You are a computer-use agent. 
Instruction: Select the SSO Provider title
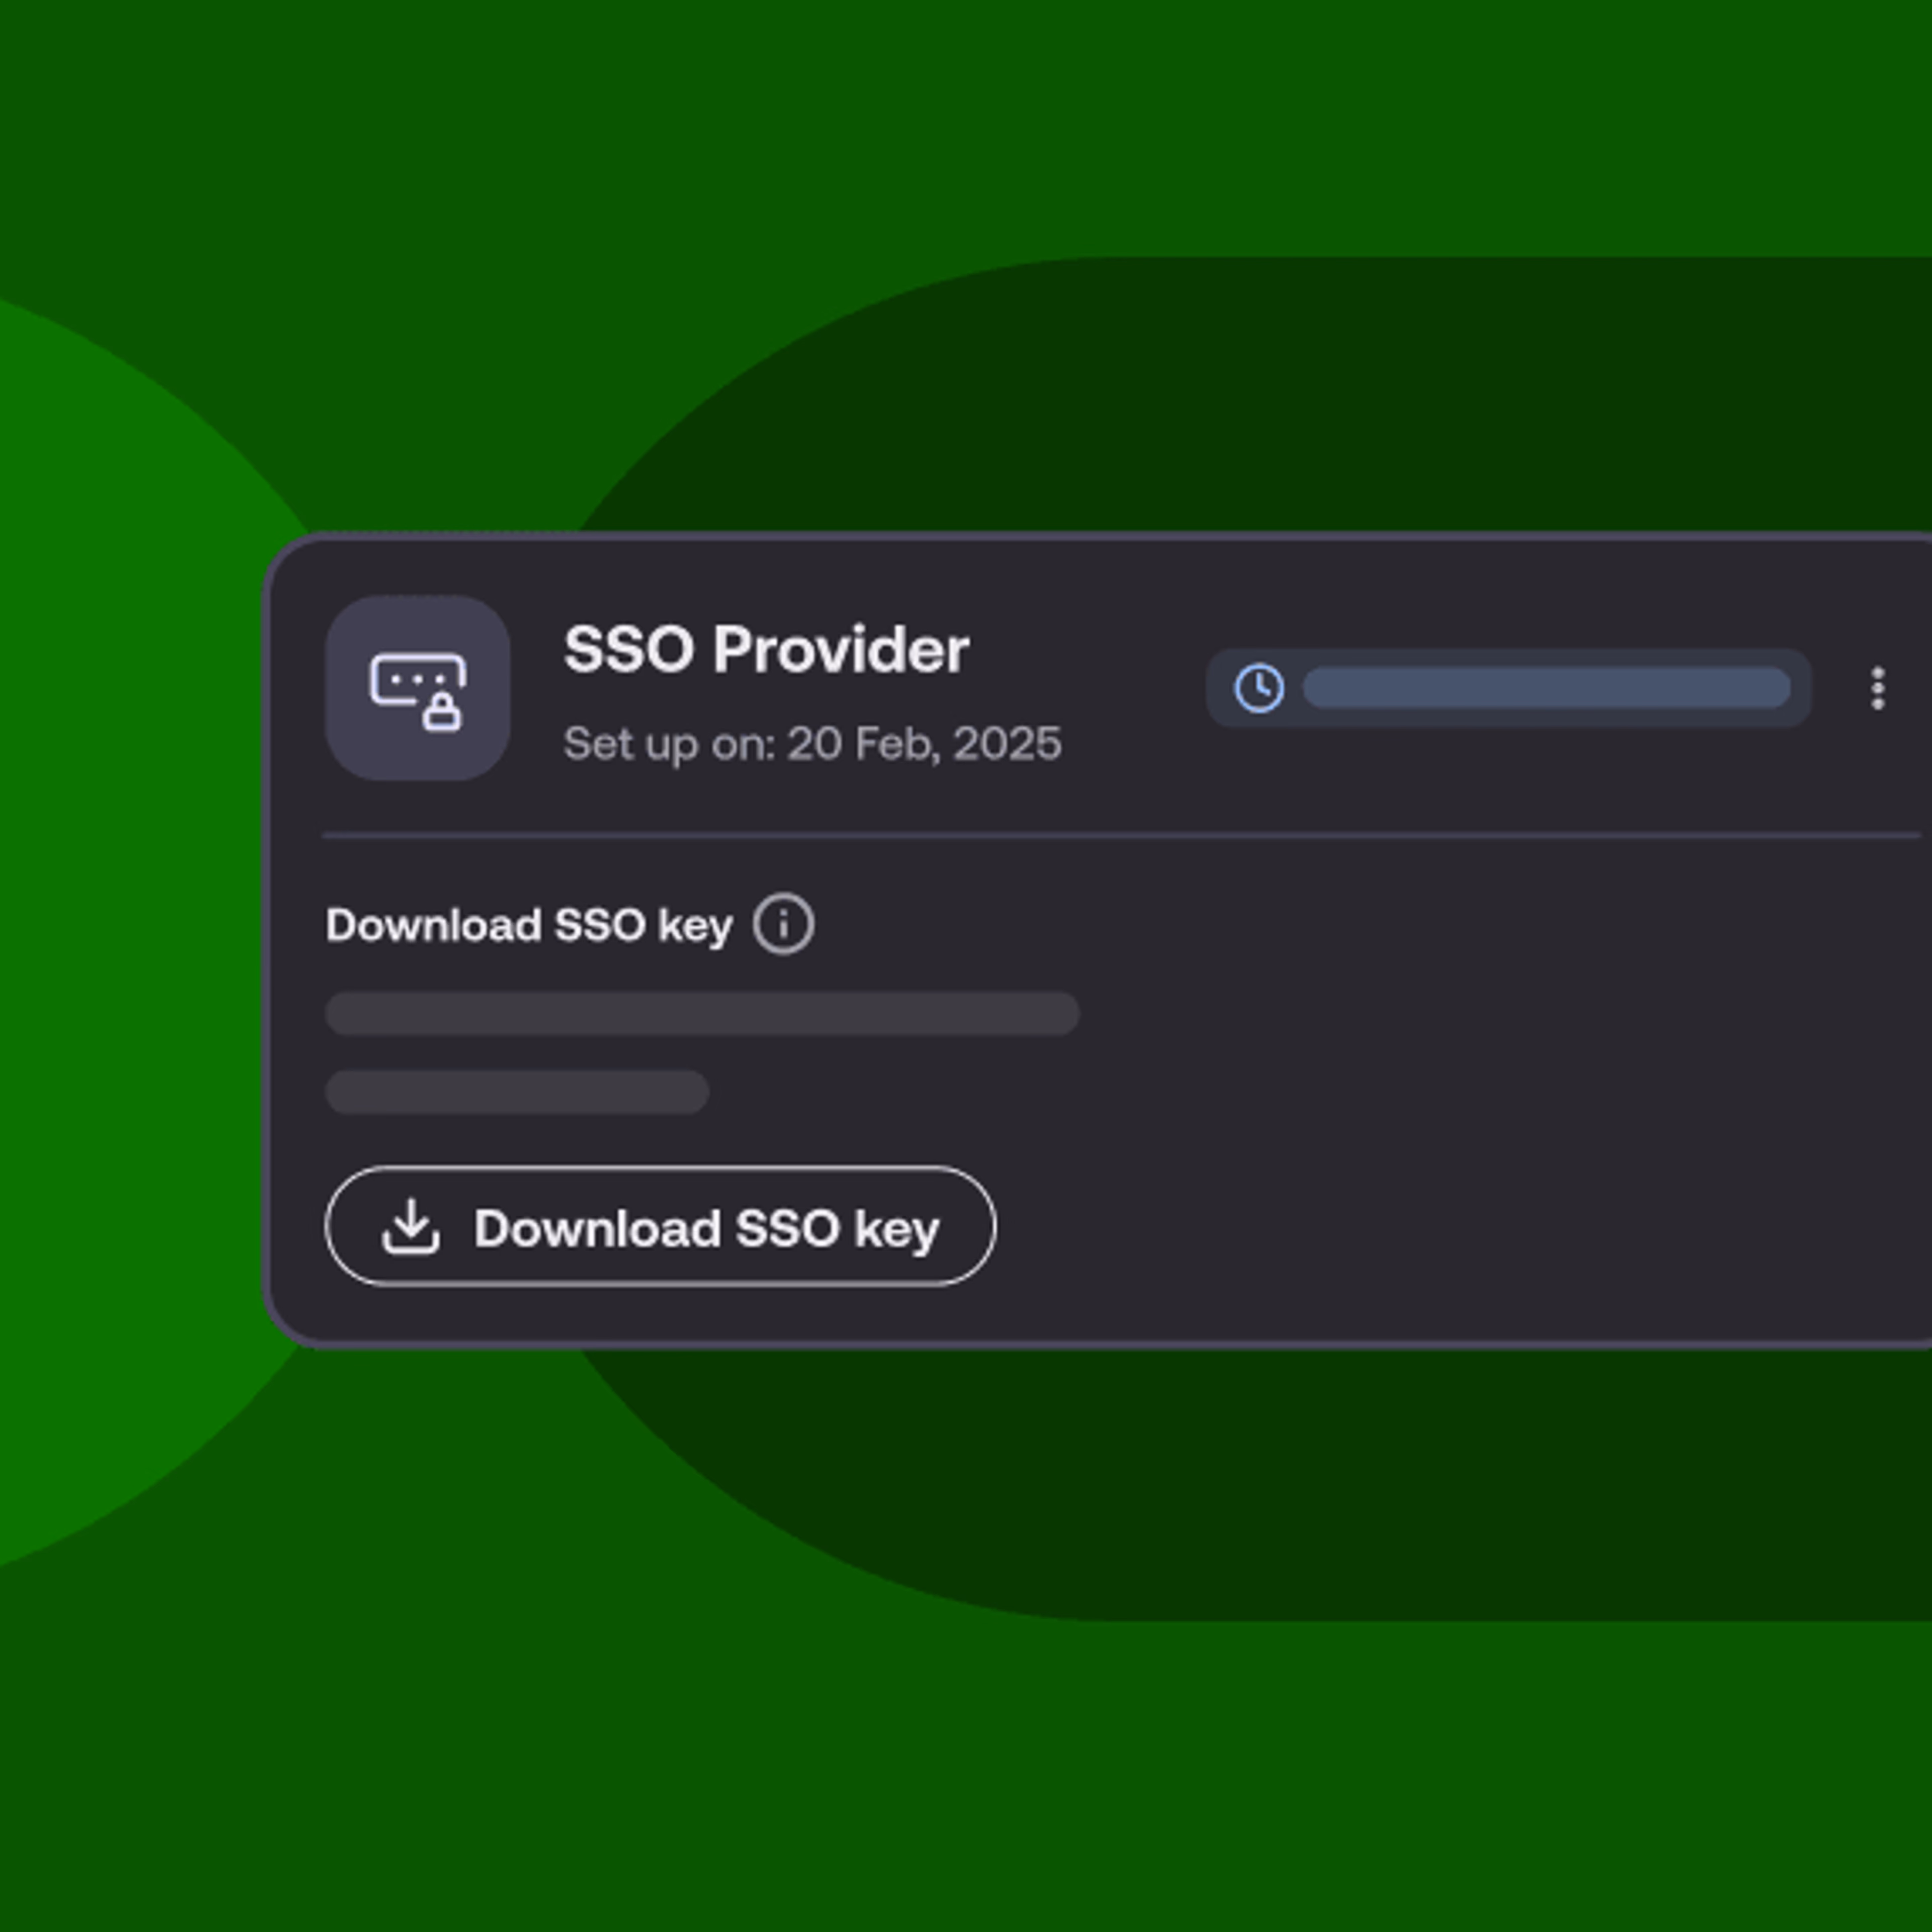point(766,650)
